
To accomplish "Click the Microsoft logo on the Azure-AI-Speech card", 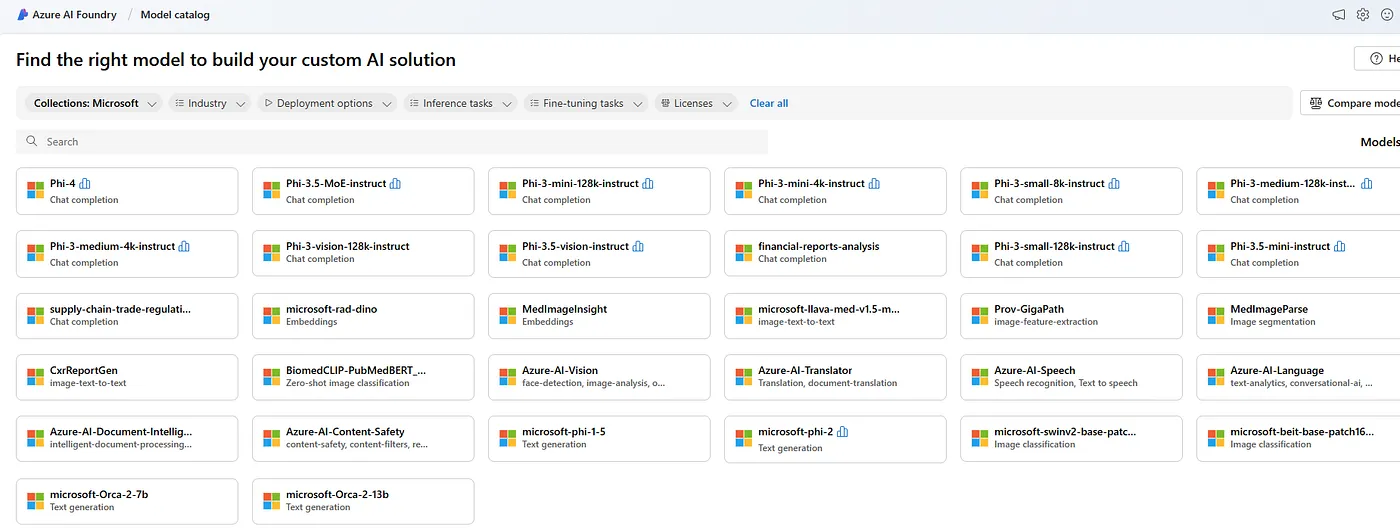I will coord(979,376).
